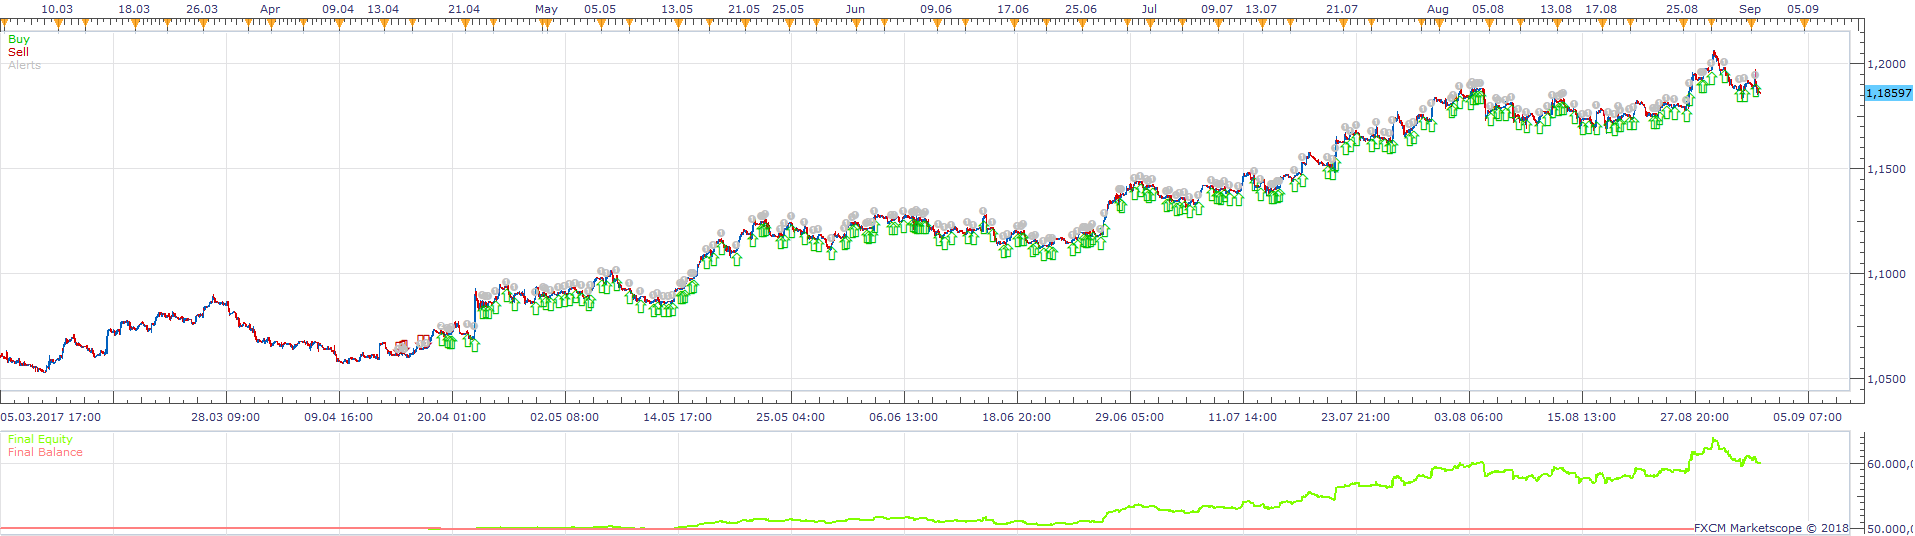Click the 29.06 05:00 timestamp
The height and width of the screenshot is (536, 1915).
(x=1130, y=417)
